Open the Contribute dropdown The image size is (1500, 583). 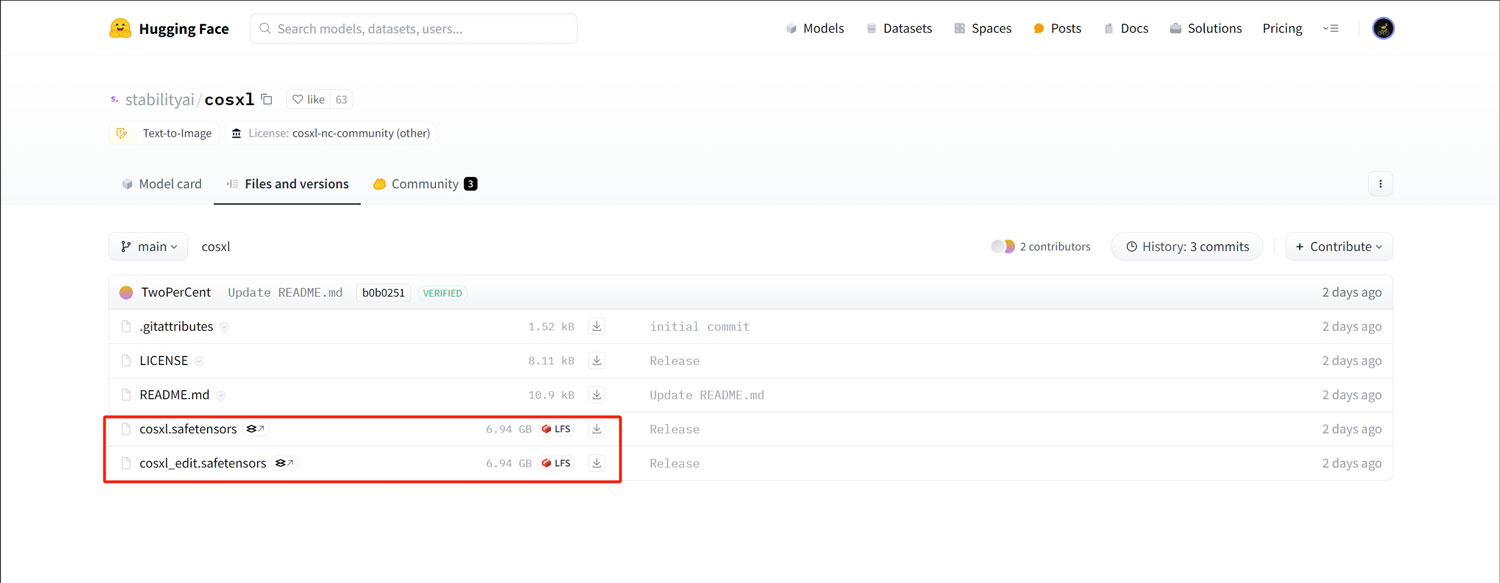click(x=1339, y=247)
